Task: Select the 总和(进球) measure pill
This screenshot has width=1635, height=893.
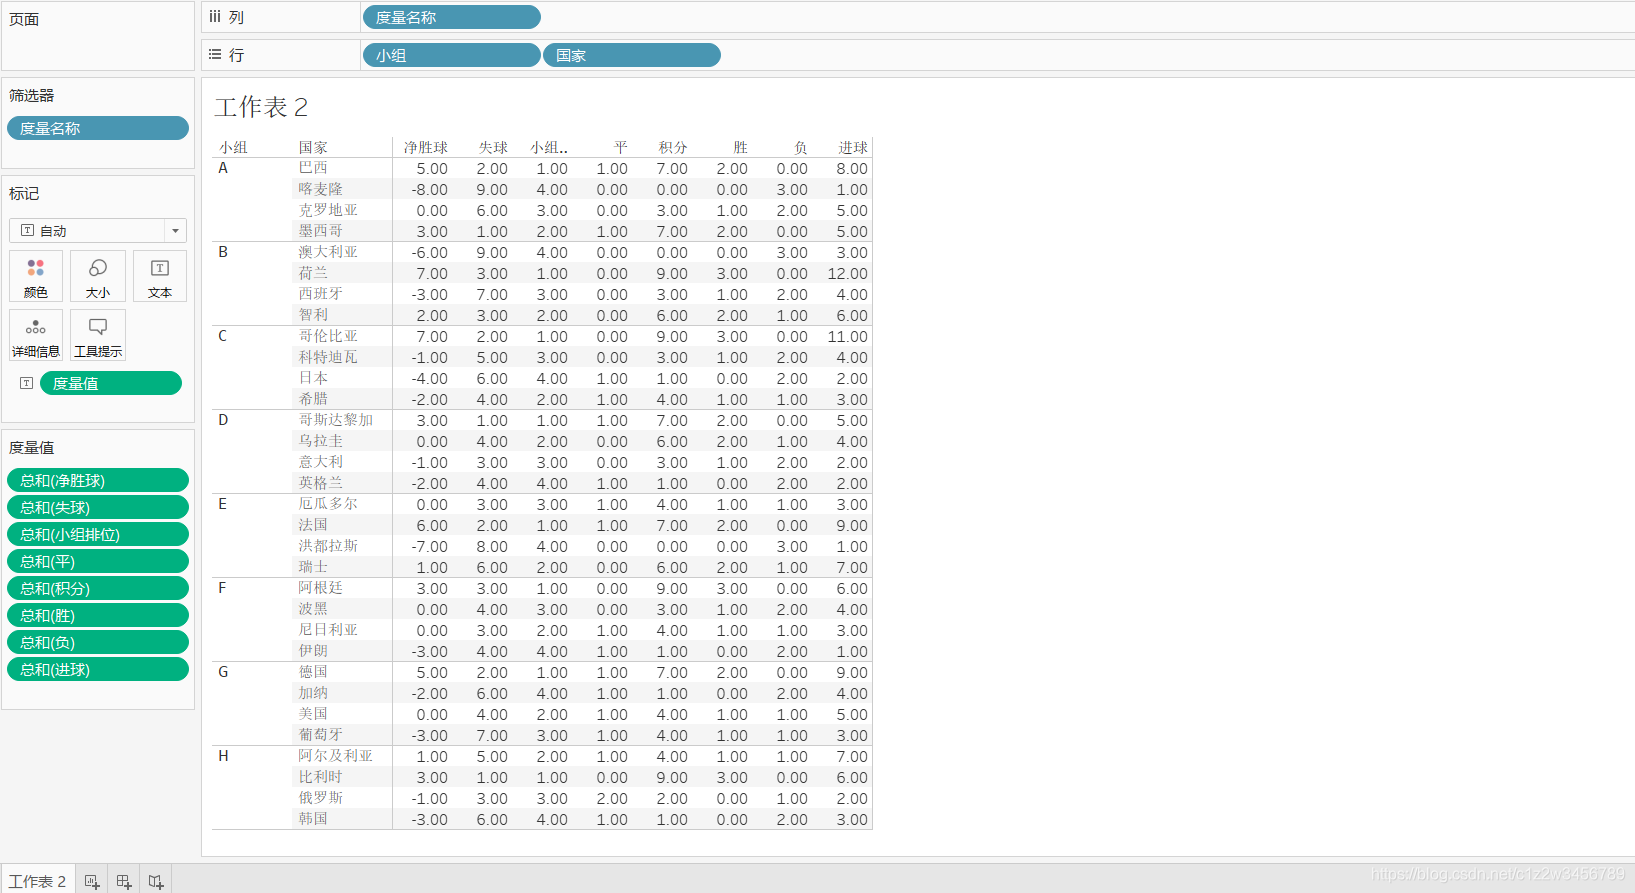Action: click(98, 669)
